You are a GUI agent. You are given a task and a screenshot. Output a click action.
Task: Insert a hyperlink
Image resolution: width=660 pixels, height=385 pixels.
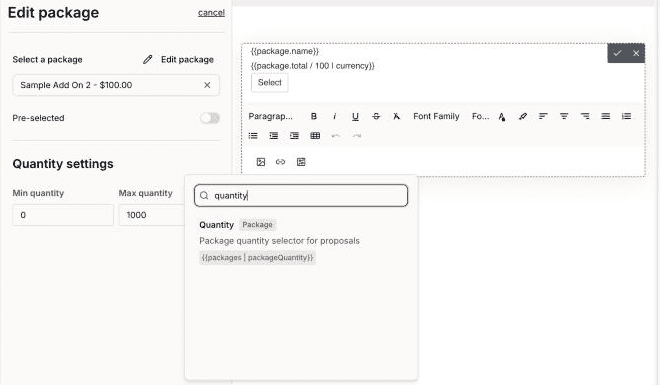(280, 162)
